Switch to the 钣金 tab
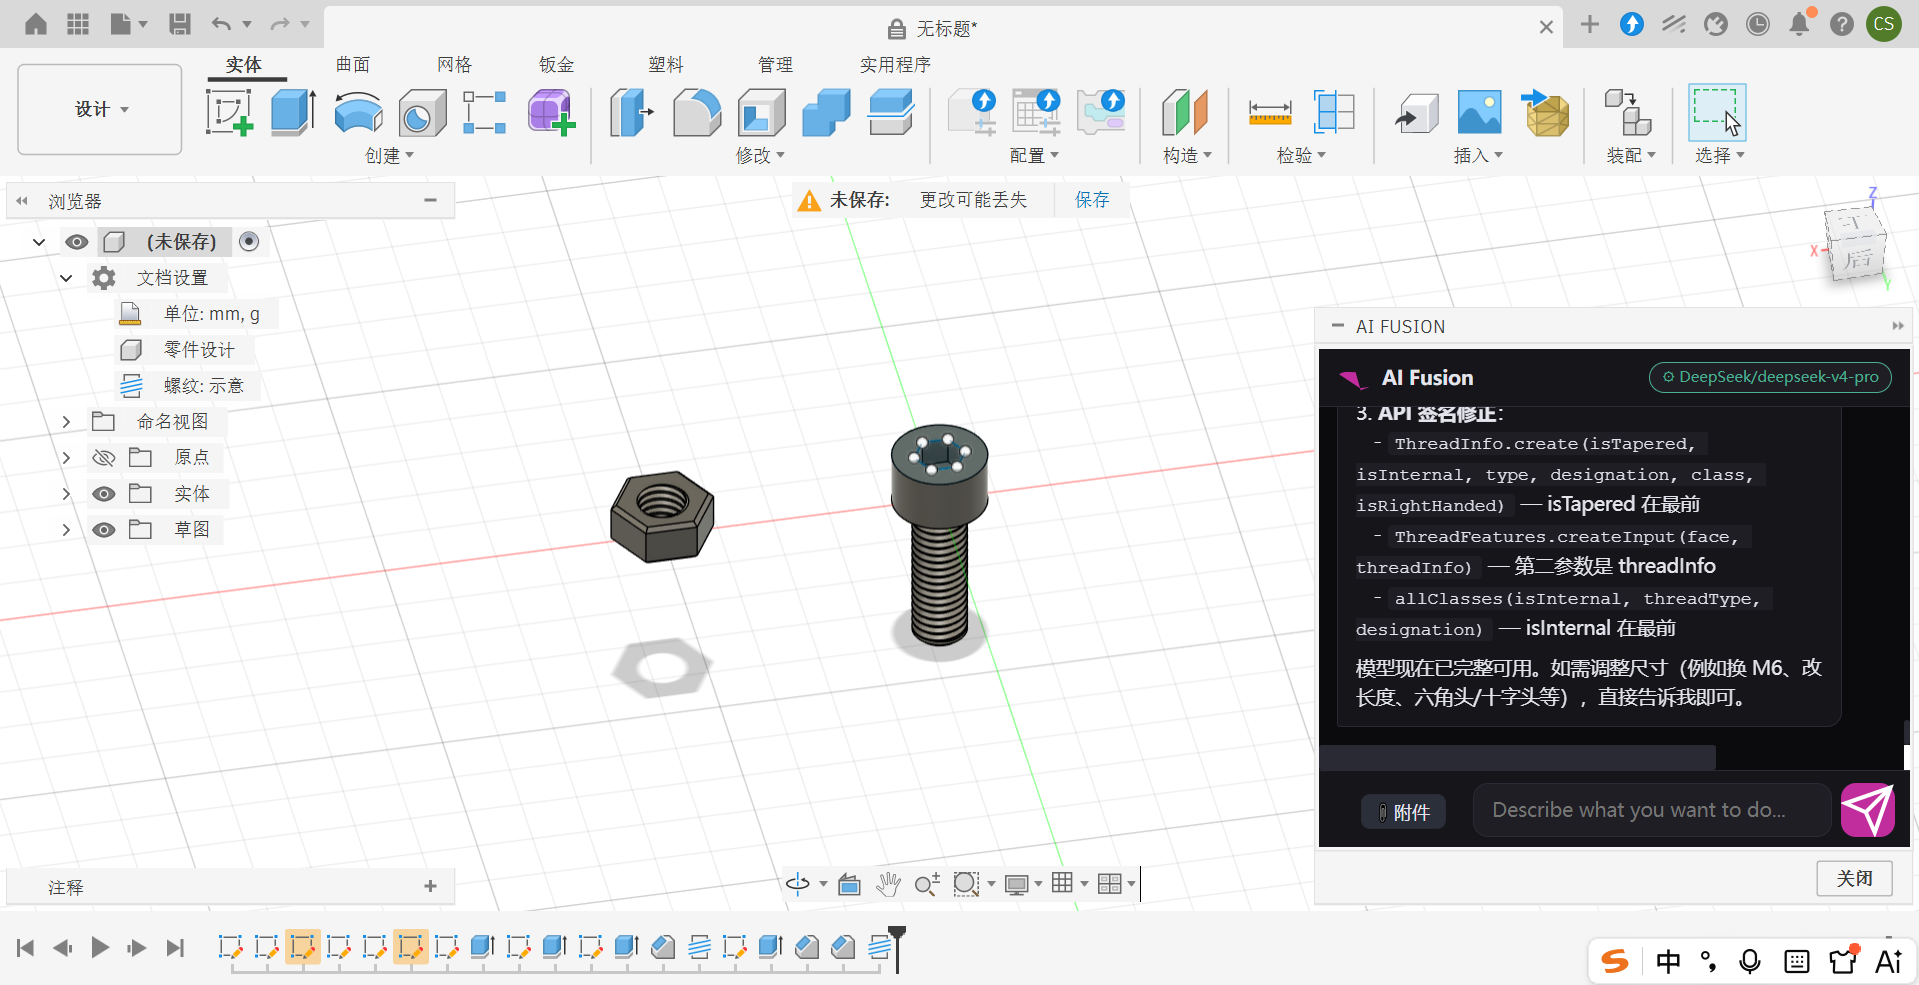Image resolution: width=1919 pixels, height=985 pixels. click(557, 65)
